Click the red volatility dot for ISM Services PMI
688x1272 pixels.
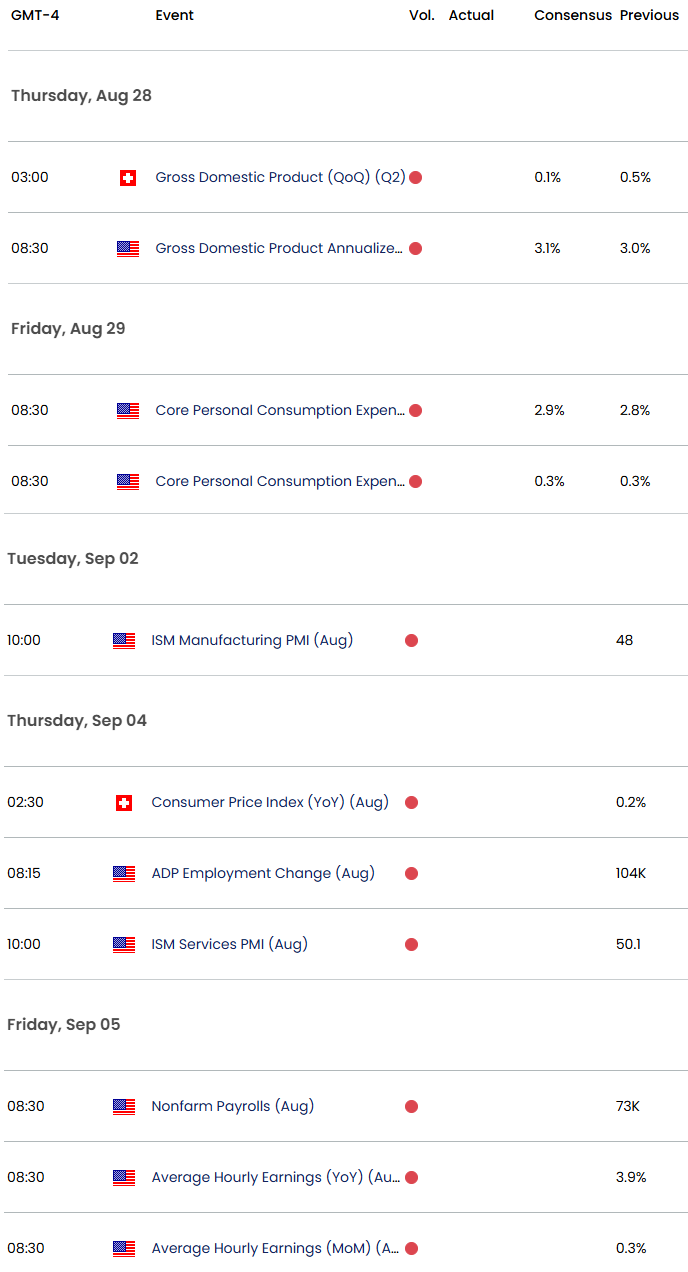point(411,945)
